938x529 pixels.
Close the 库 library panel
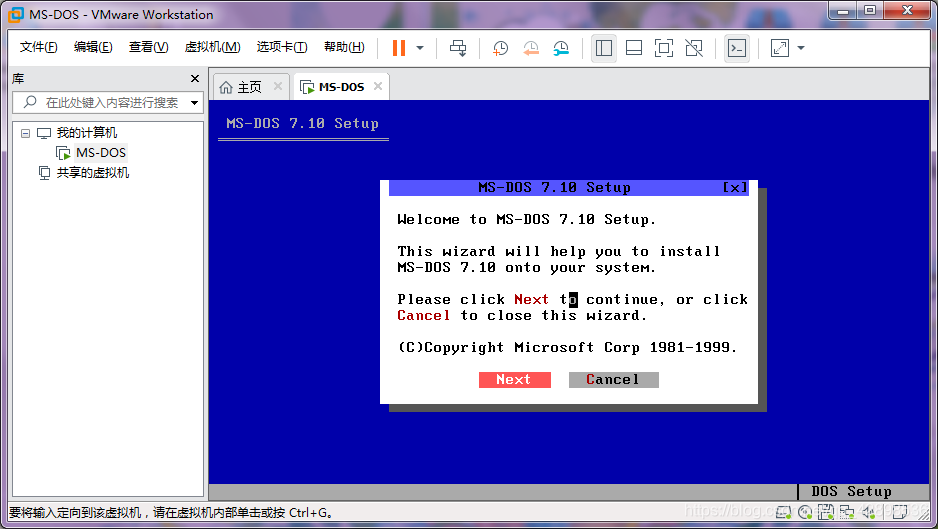pyautogui.click(x=194, y=78)
